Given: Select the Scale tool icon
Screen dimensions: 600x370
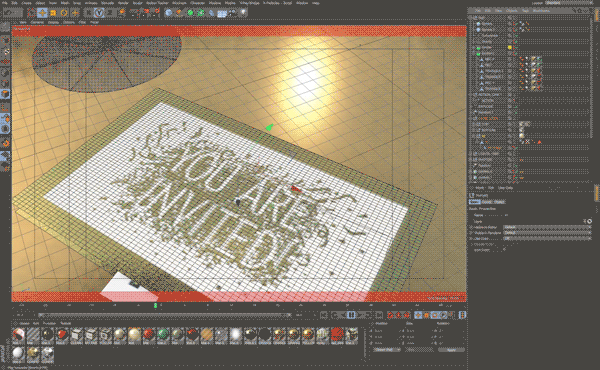Looking at the screenshot, I should [53, 13].
